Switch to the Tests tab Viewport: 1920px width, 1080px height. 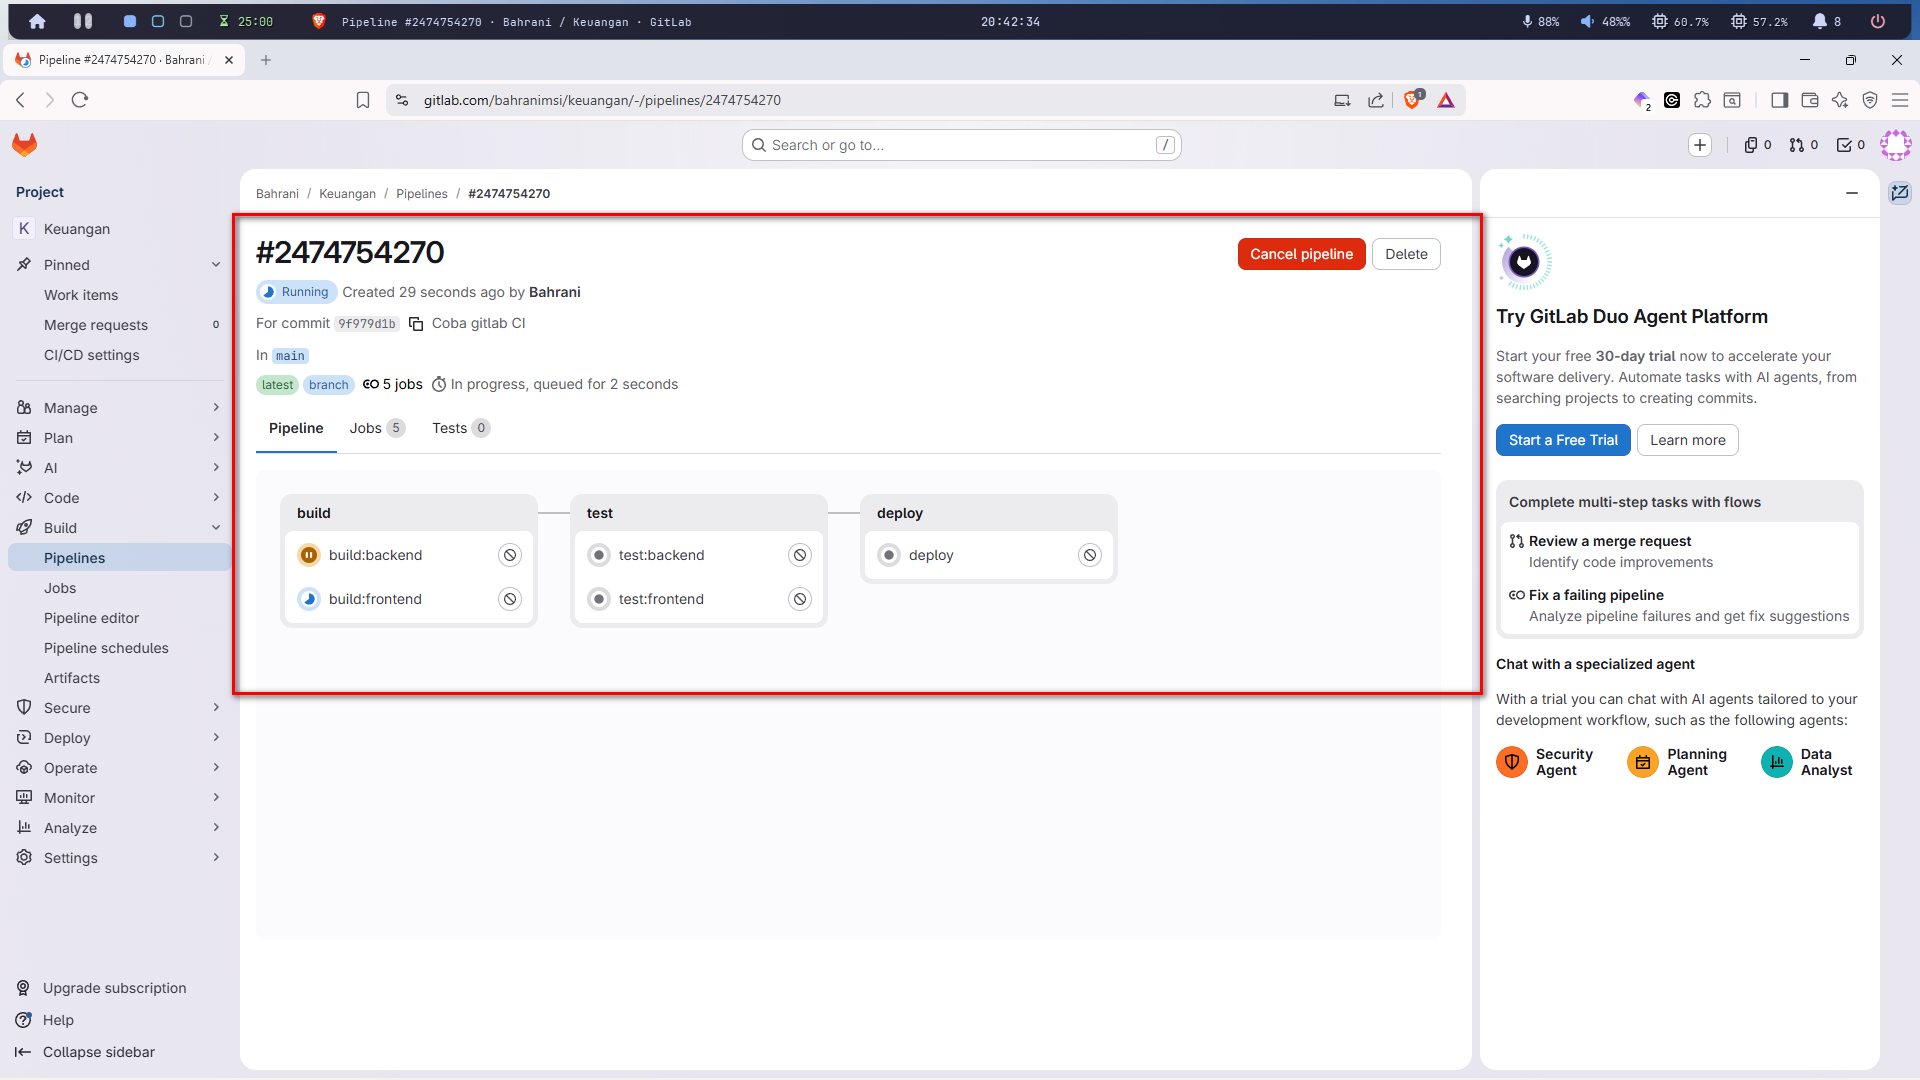(460, 428)
